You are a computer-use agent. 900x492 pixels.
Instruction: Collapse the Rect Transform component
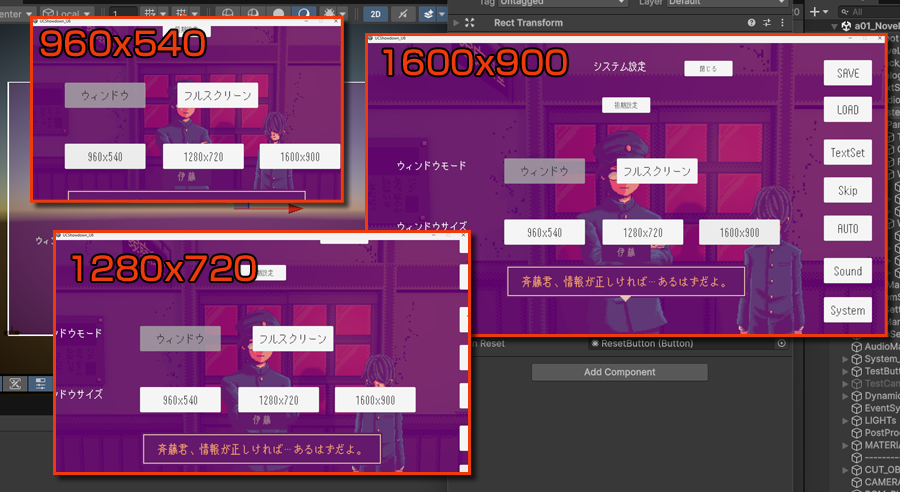point(457,23)
